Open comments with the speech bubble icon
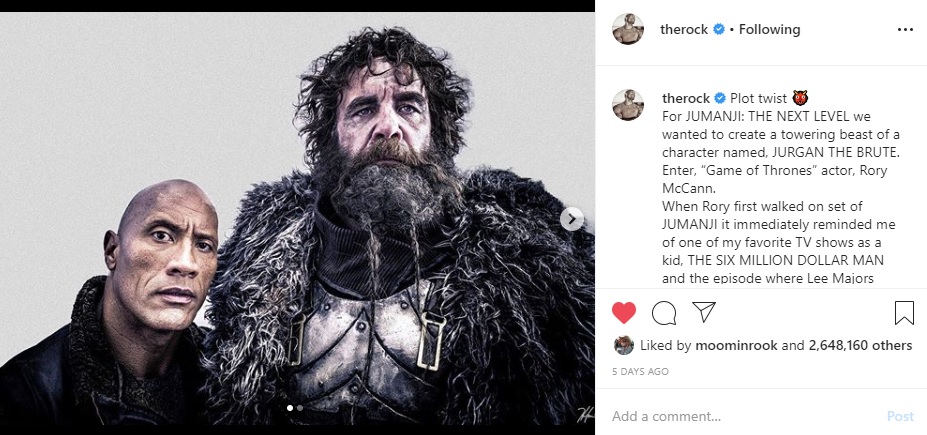Image resolution: width=927 pixels, height=435 pixels. coord(663,313)
